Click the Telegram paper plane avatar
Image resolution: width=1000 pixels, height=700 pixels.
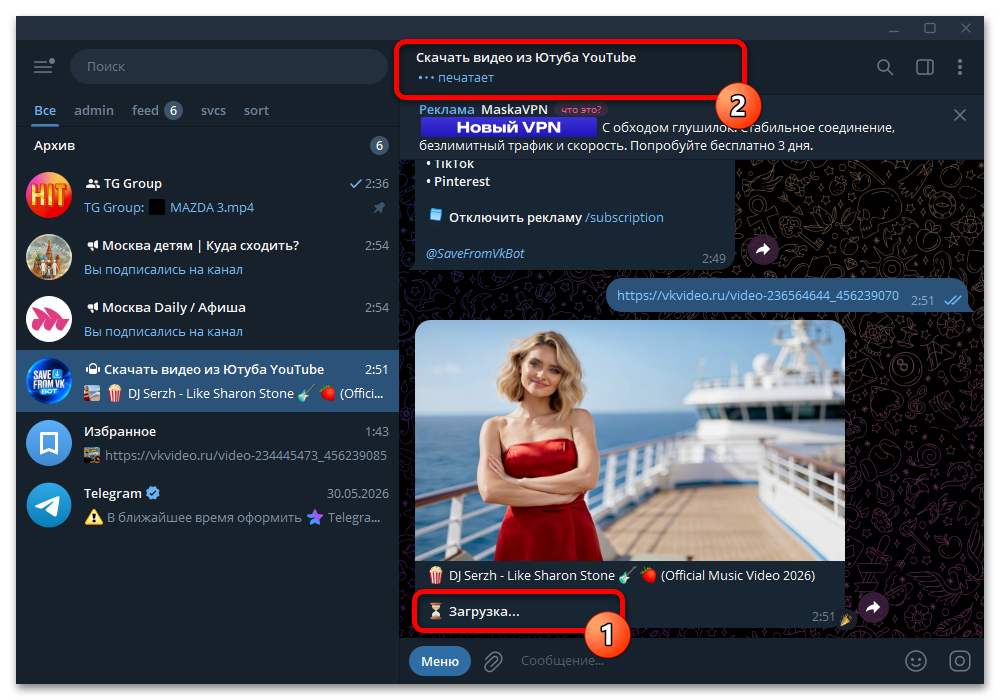coord(48,505)
